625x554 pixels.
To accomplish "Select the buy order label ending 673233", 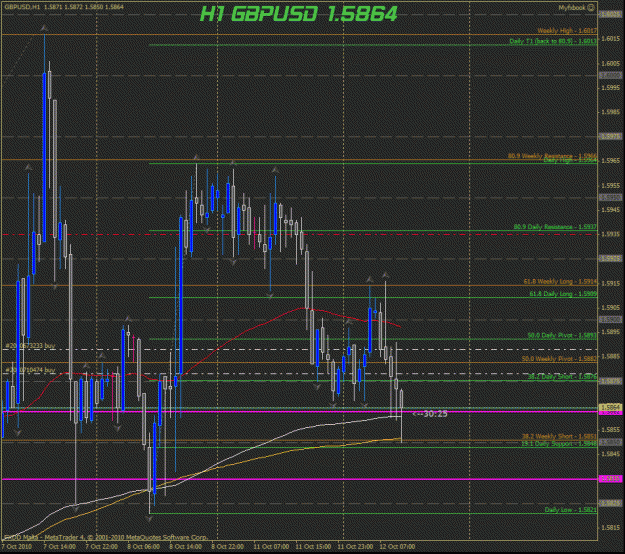I will 31,346.
